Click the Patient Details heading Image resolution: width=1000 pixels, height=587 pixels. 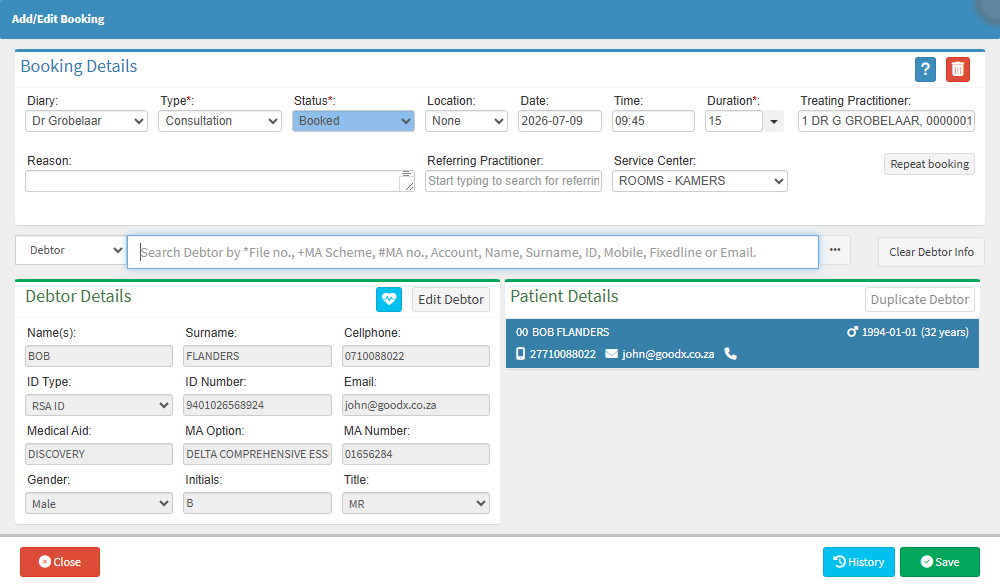pyautogui.click(x=564, y=296)
